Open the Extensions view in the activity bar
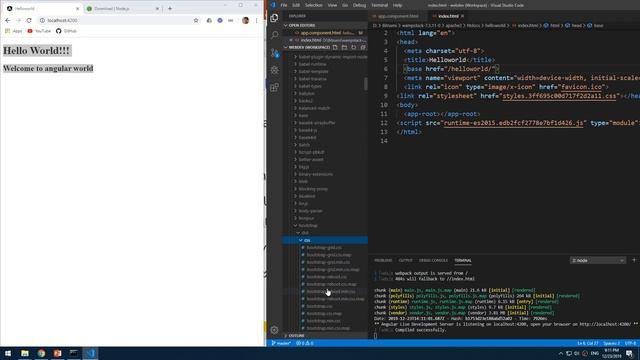Viewport: 640px width, 360px height. point(275,87)
